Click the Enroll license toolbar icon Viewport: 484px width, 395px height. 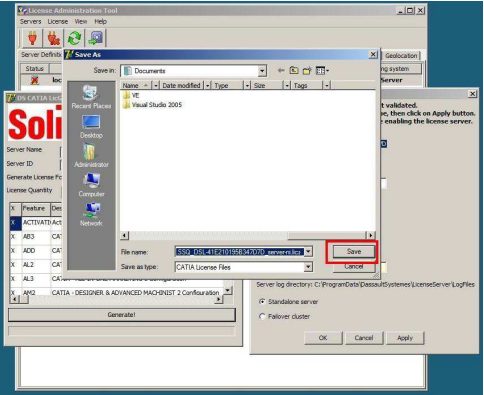(96, 38)
